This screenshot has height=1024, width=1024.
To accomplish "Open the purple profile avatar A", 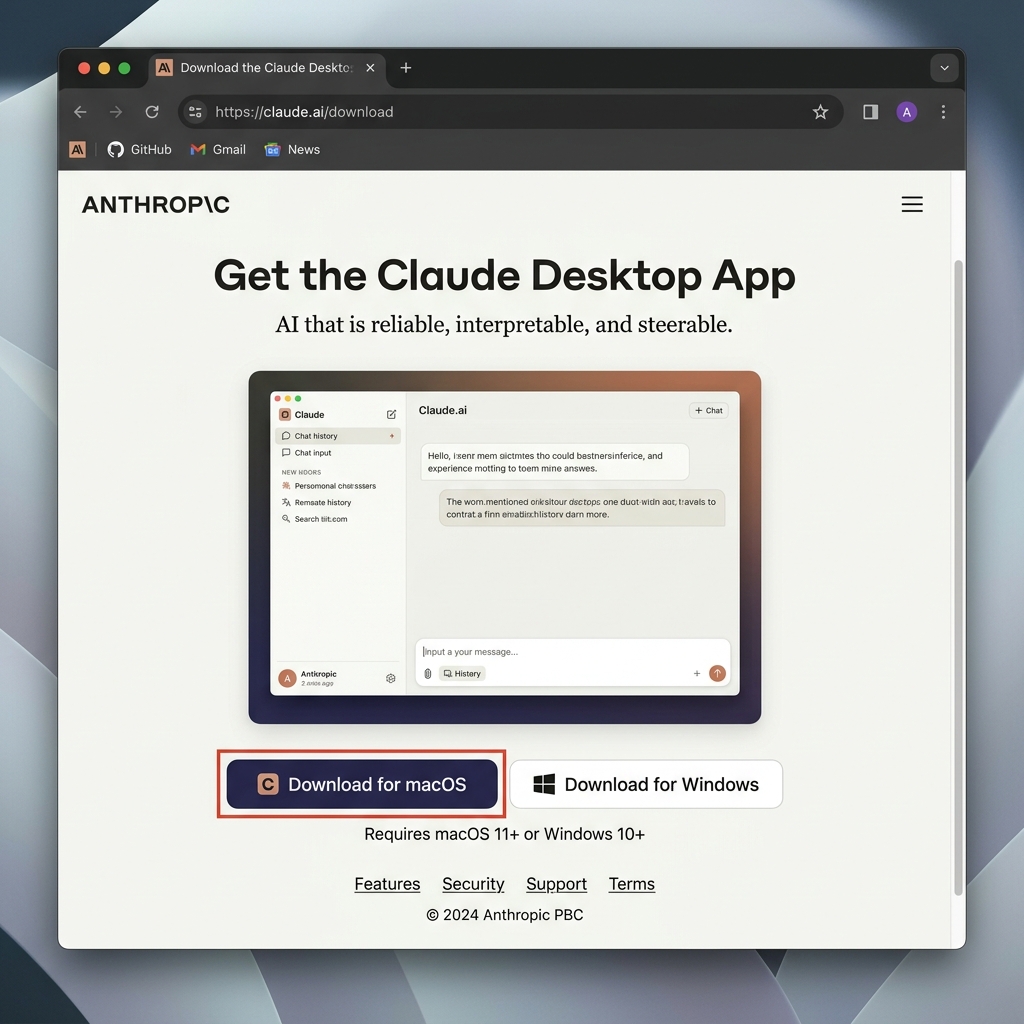I will [x=906, y=112].
